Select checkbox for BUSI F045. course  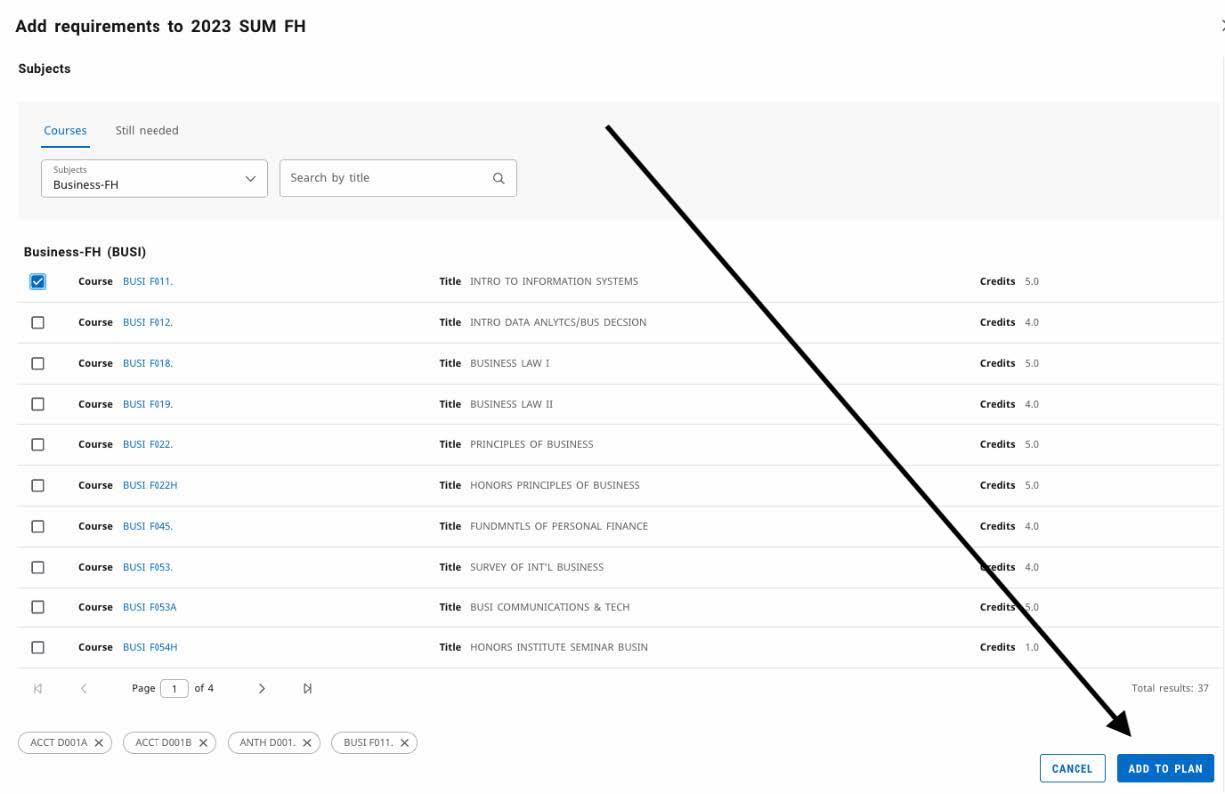(38, 526)
